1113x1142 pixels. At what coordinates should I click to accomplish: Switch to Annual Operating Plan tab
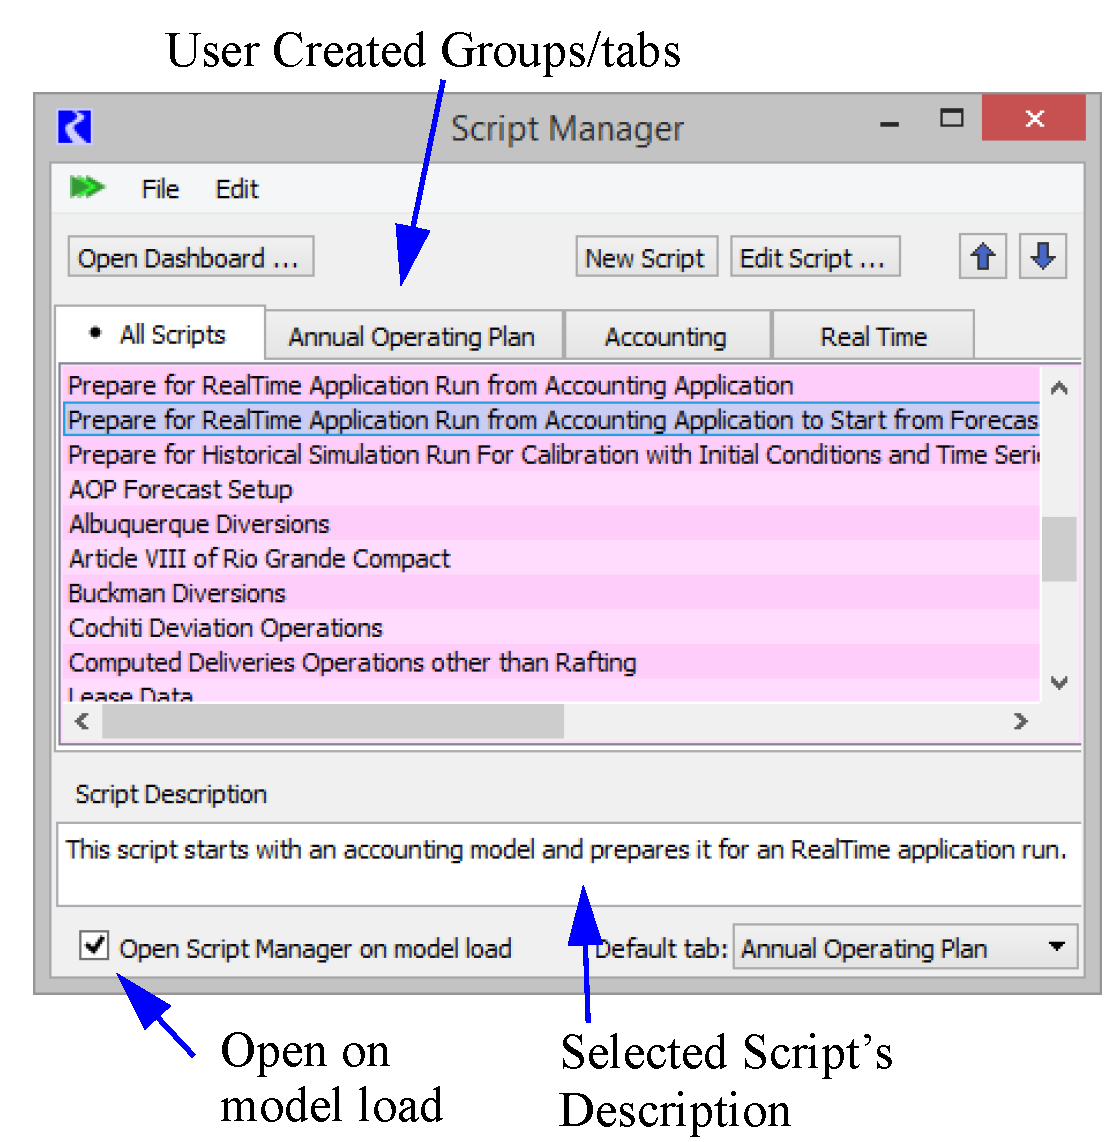[412, 337]
